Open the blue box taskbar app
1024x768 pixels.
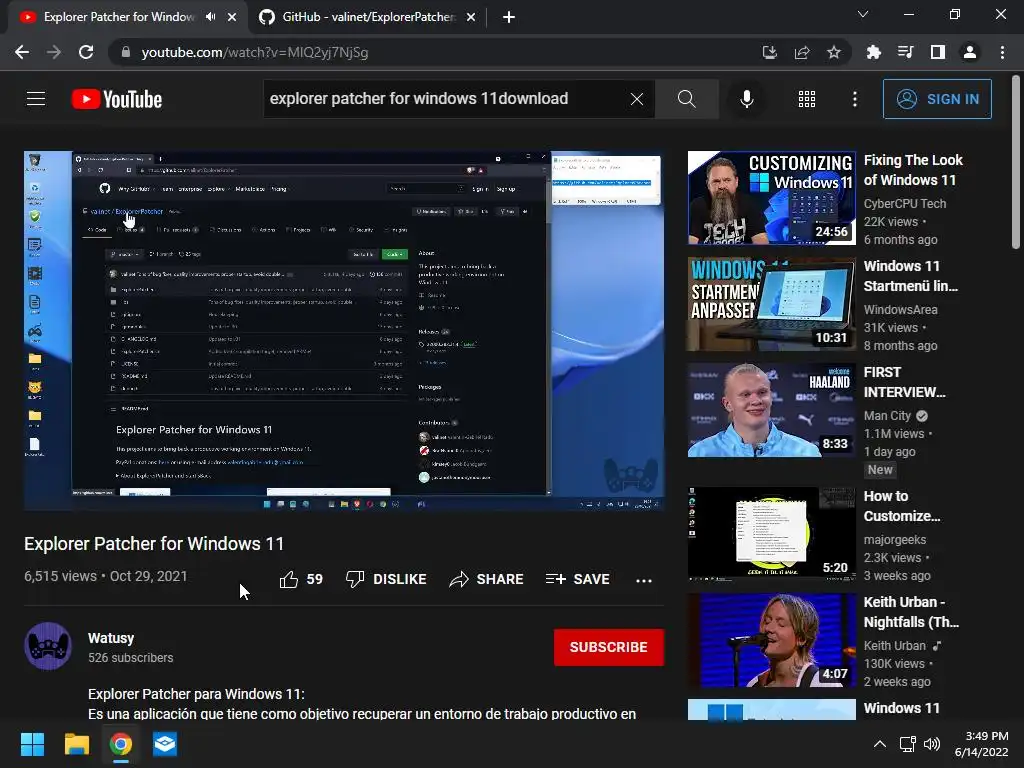click(x=165, y=744)
